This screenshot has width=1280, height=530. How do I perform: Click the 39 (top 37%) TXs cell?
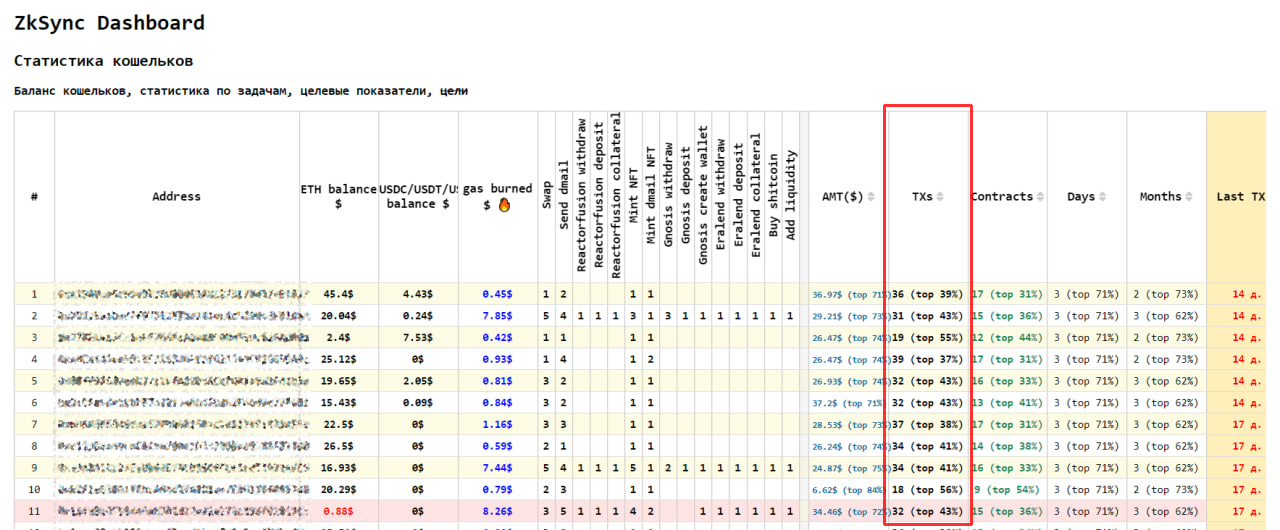pyautogui.click(x=927, y=359)
